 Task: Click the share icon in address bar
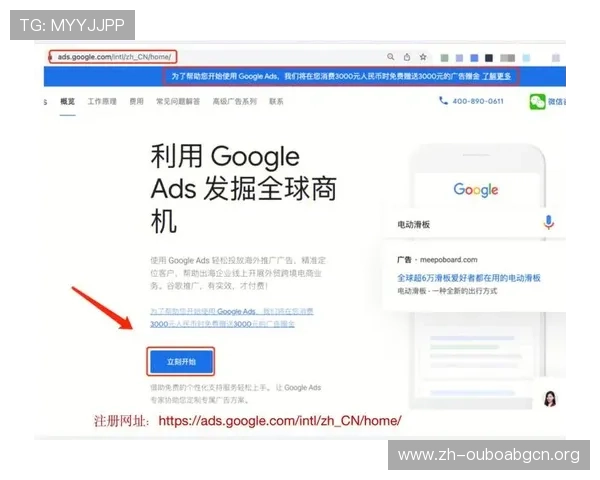pos(407,57)
